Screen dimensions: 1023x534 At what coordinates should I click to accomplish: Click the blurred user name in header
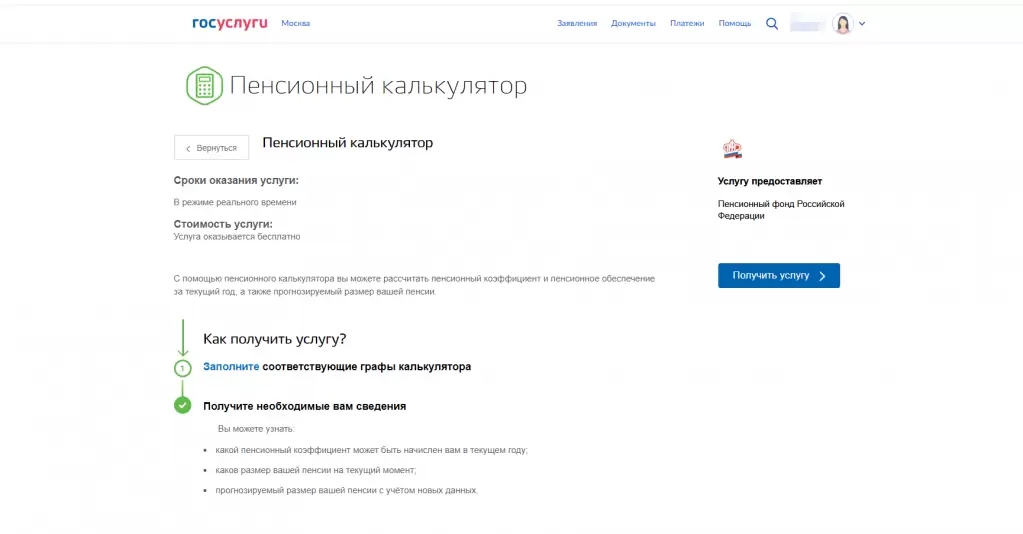coord(808,24)
